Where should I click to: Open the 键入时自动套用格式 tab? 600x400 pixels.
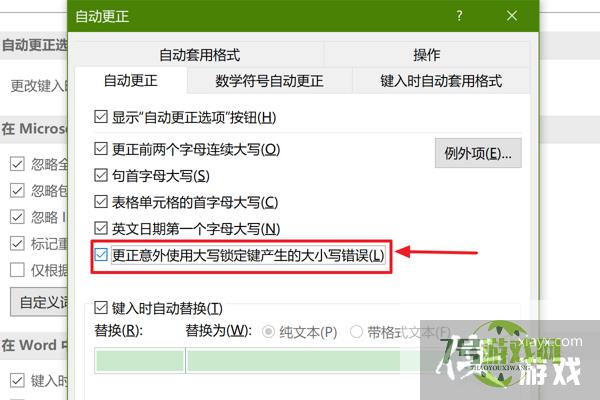(x=441, y=81)
